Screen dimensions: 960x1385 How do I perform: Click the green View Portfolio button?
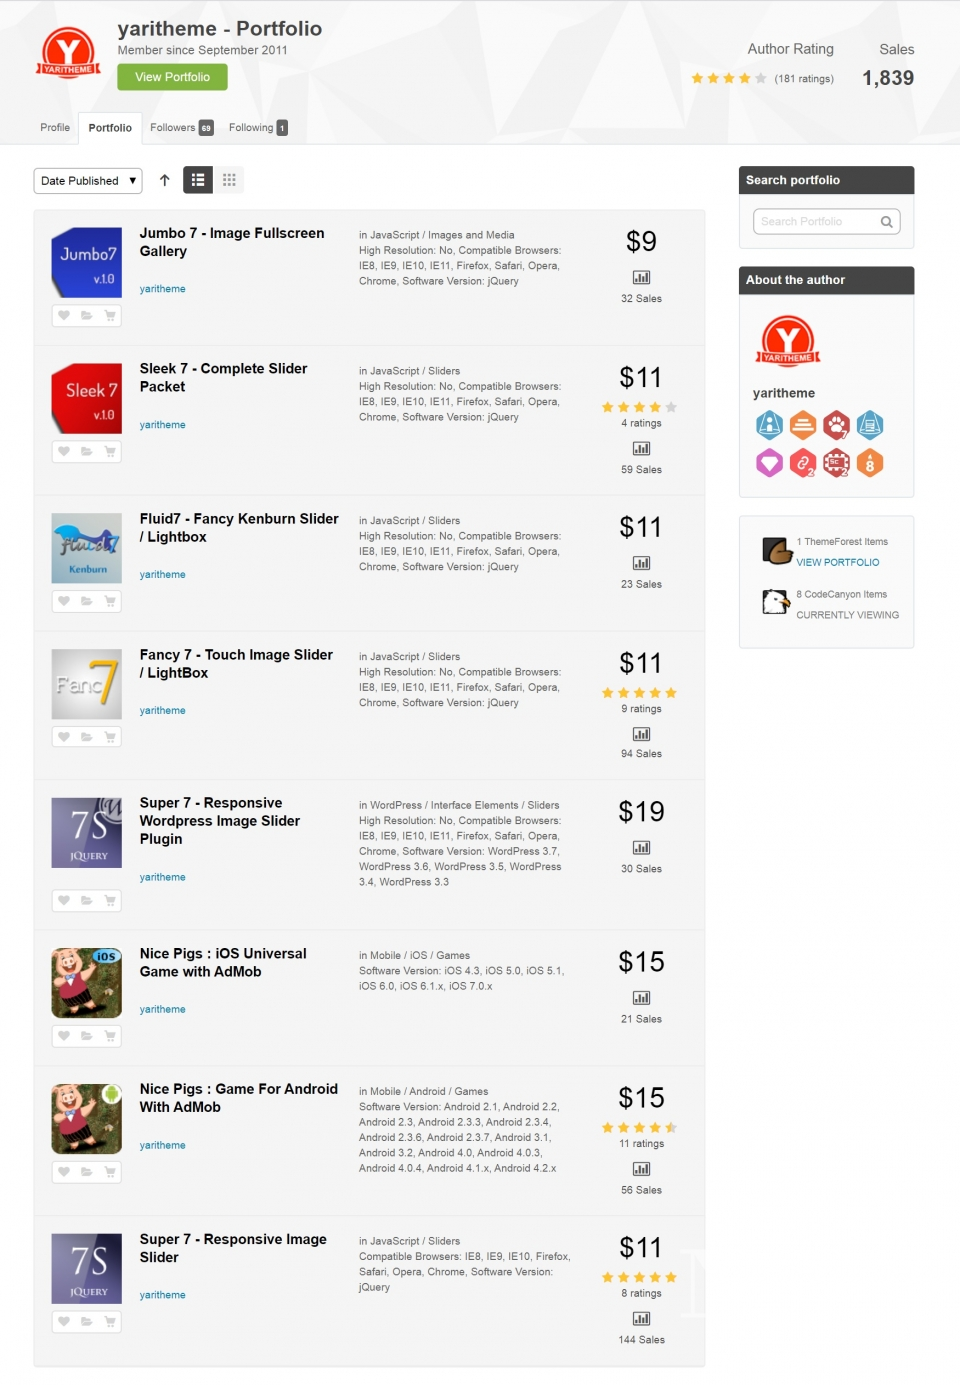pyautogui.click(x=172, y=77)
